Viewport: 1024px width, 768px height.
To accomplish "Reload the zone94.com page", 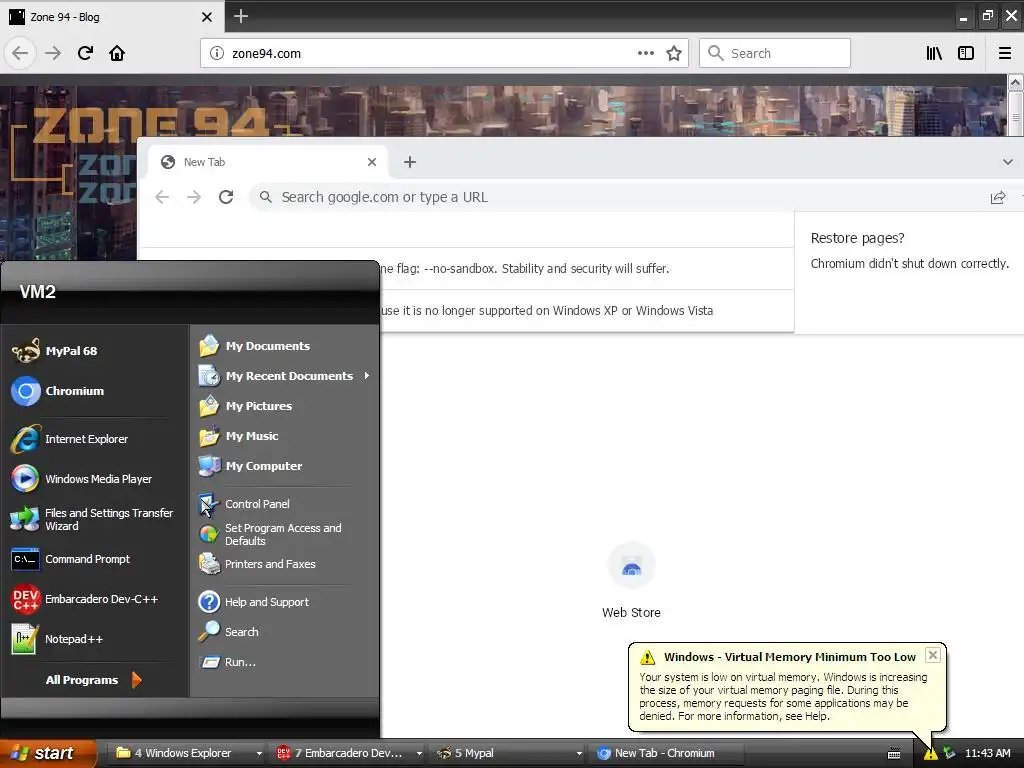I will [85, 53].
